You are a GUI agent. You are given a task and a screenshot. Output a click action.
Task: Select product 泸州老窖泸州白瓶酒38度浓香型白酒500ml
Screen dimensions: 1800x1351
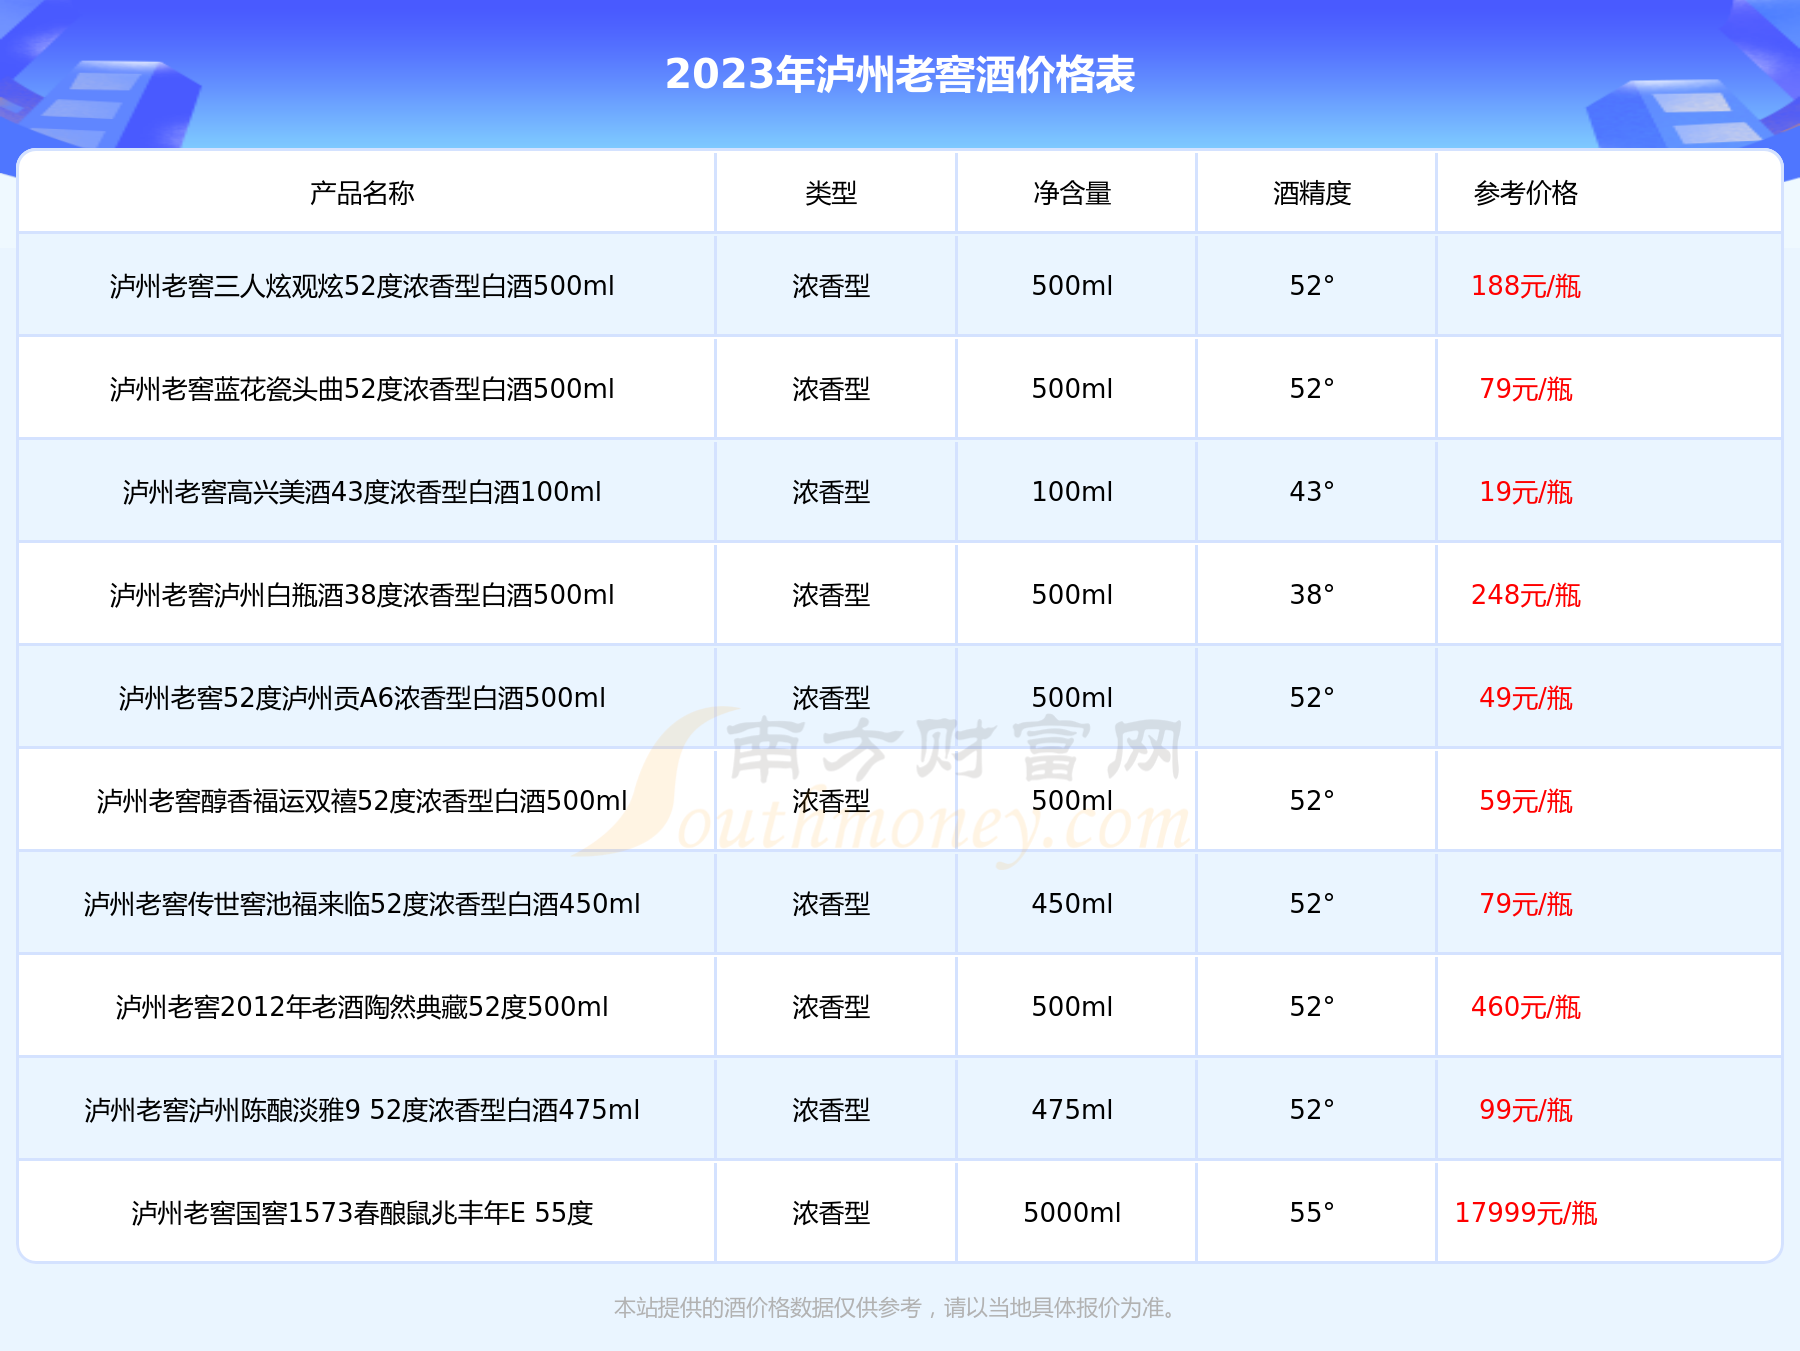point(362,595)
